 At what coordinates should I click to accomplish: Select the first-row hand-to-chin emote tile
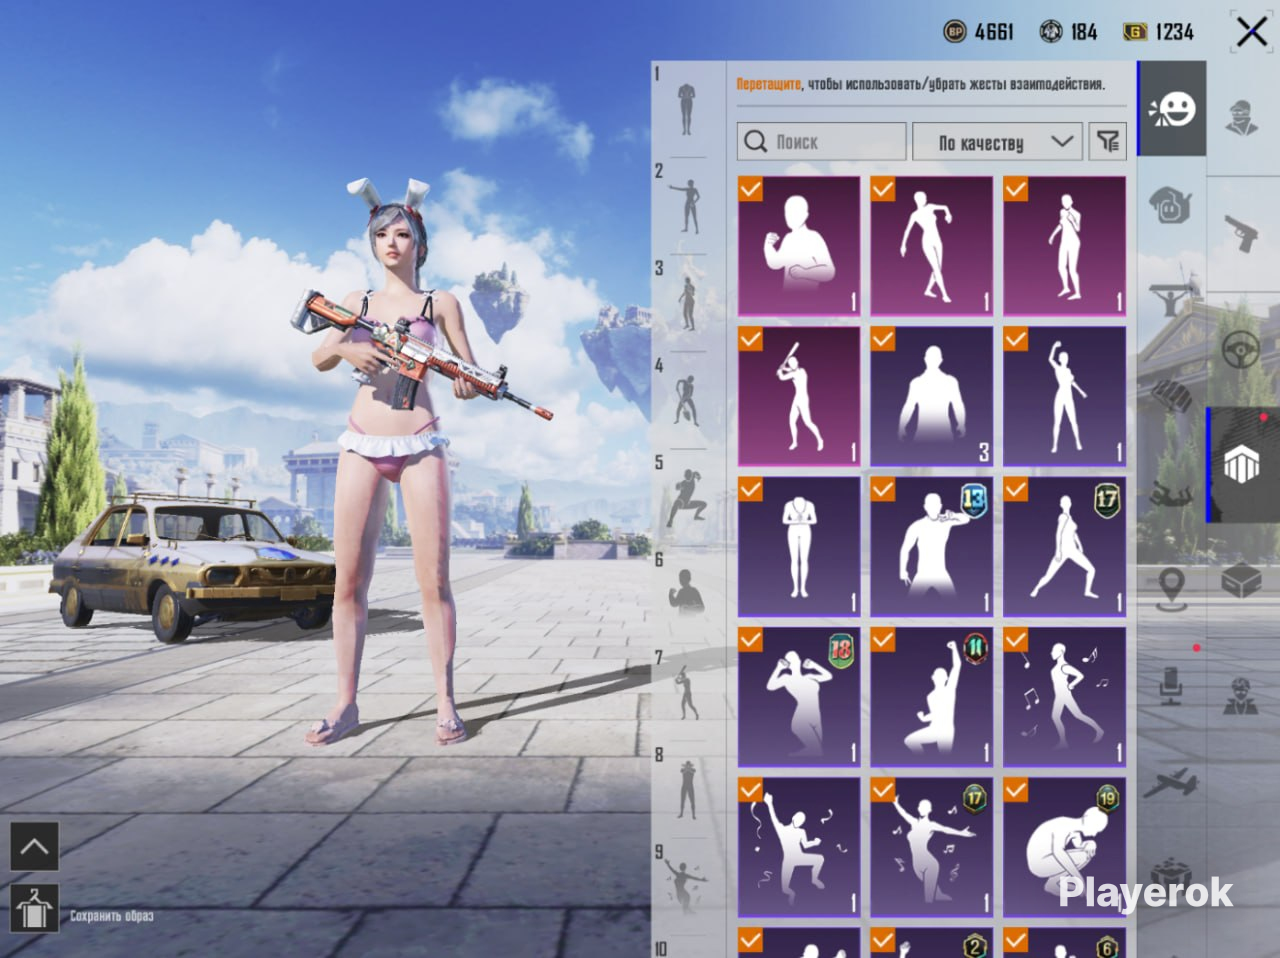(x=1065, y=246)
